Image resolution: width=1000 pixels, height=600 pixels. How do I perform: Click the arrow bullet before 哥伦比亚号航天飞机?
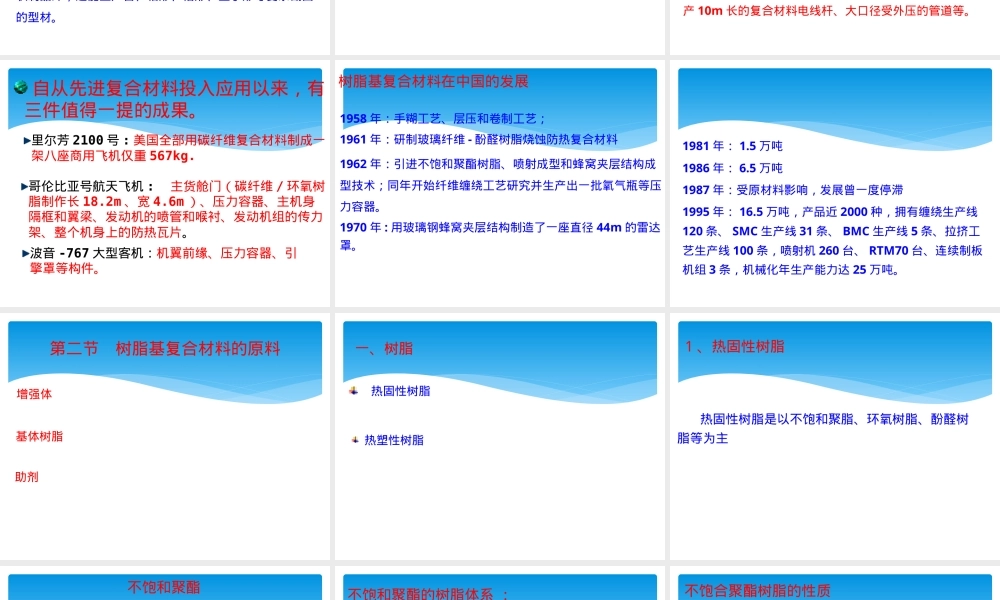(24, 187)
